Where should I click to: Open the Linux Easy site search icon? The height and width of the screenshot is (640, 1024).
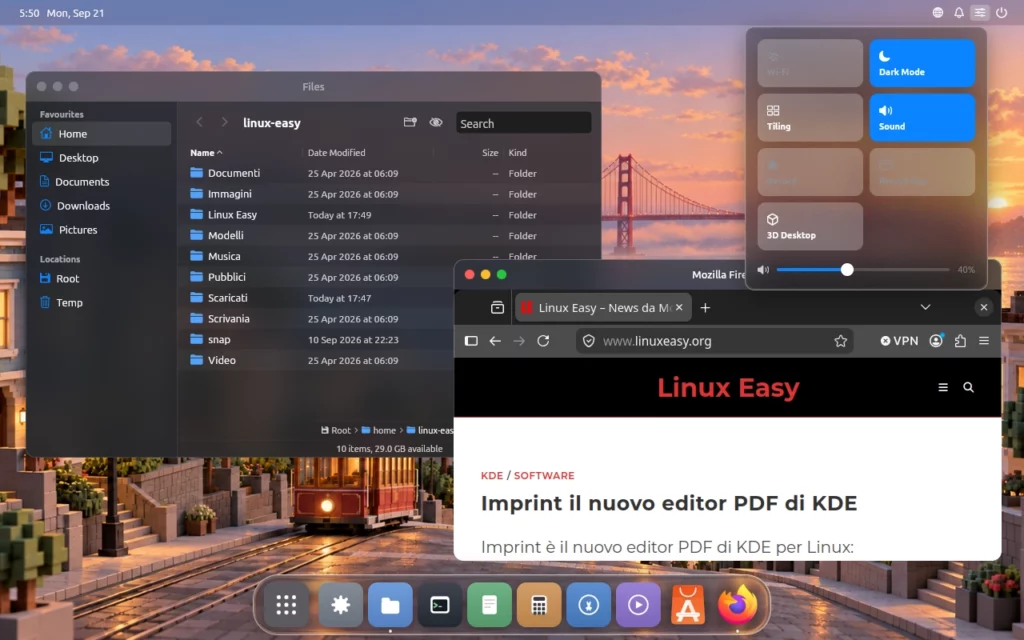[x=968, y=387]
